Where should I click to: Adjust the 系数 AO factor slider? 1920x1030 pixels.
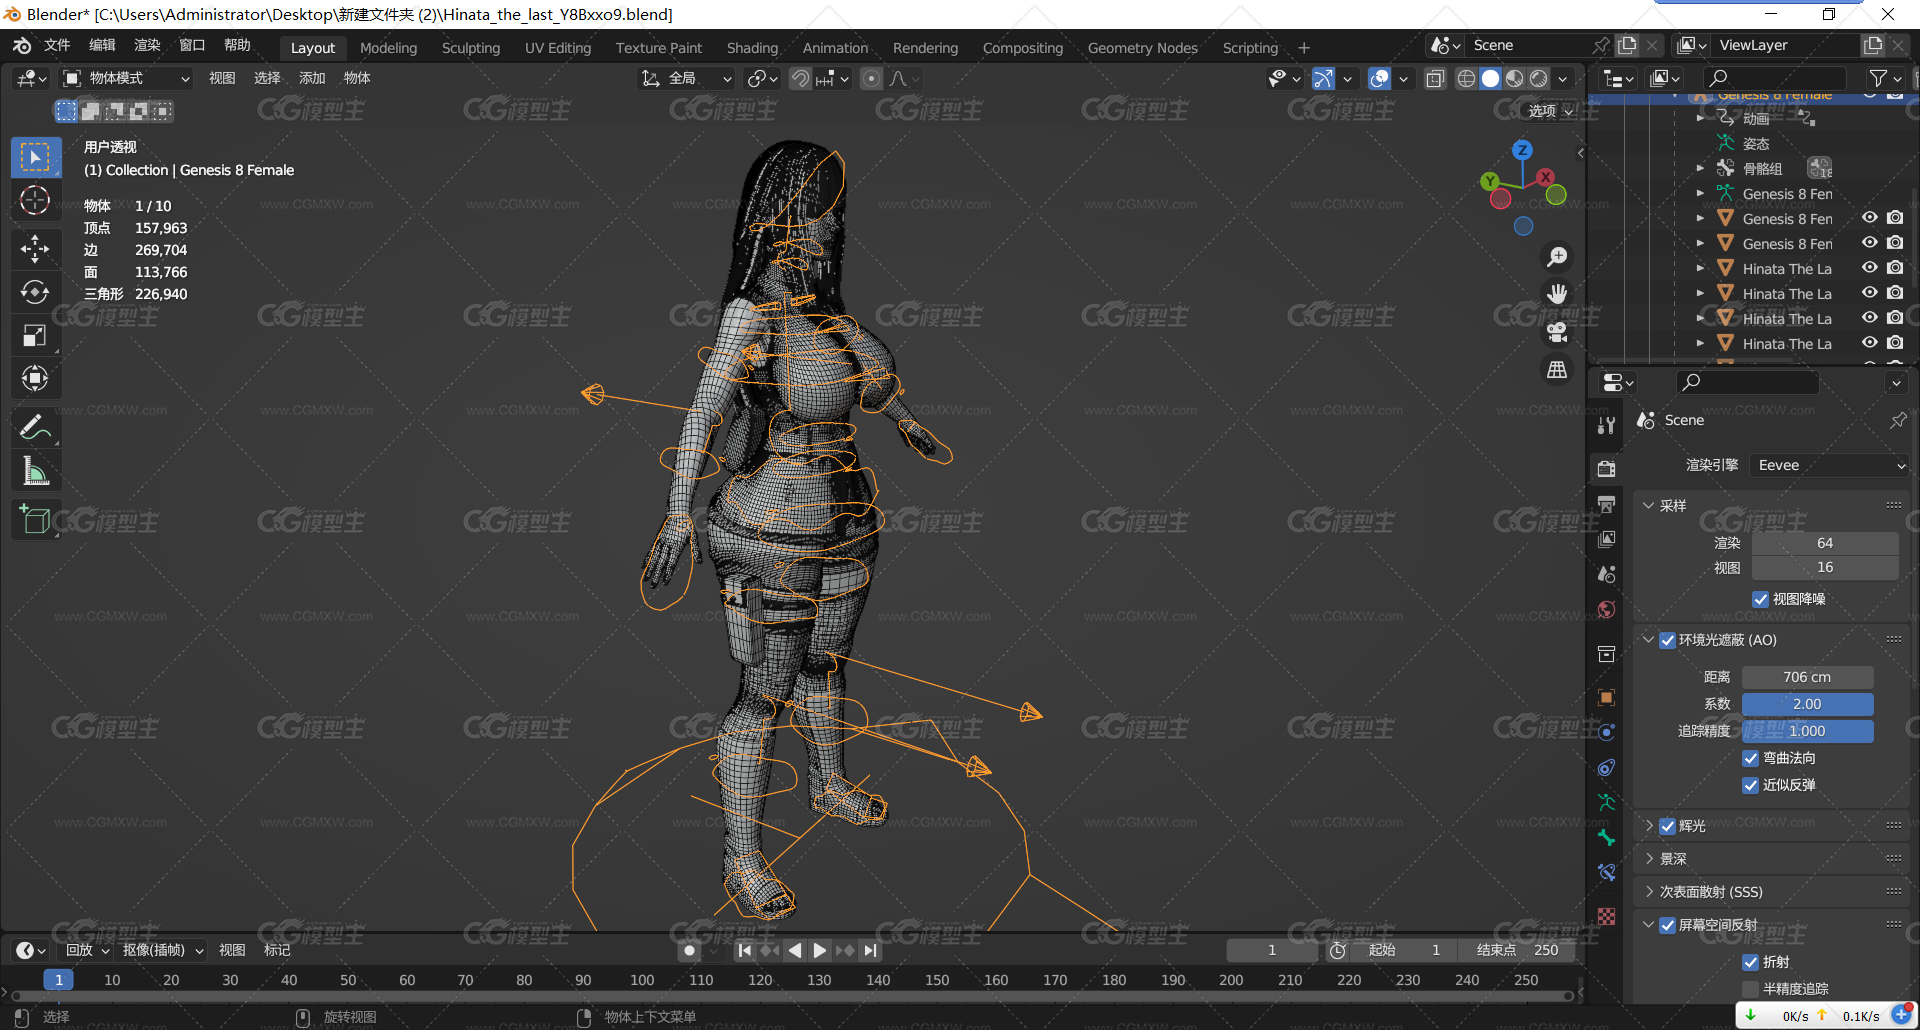click(1807, 704)
